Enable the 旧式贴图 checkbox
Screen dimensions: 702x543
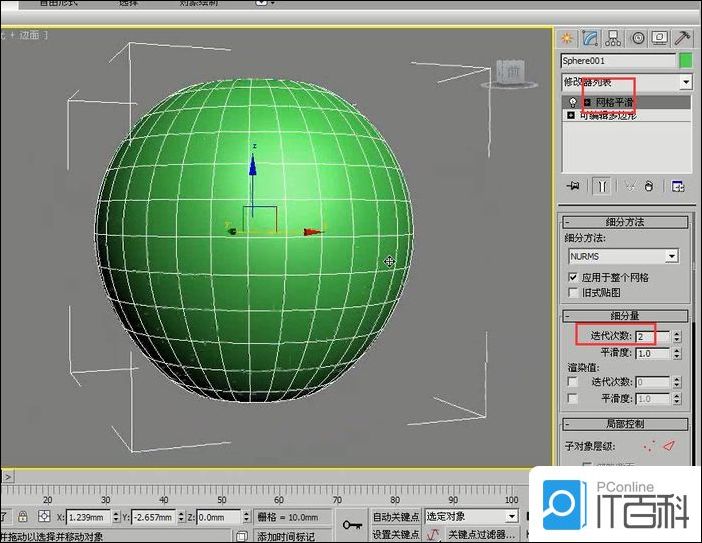click(x=573, y=293)
